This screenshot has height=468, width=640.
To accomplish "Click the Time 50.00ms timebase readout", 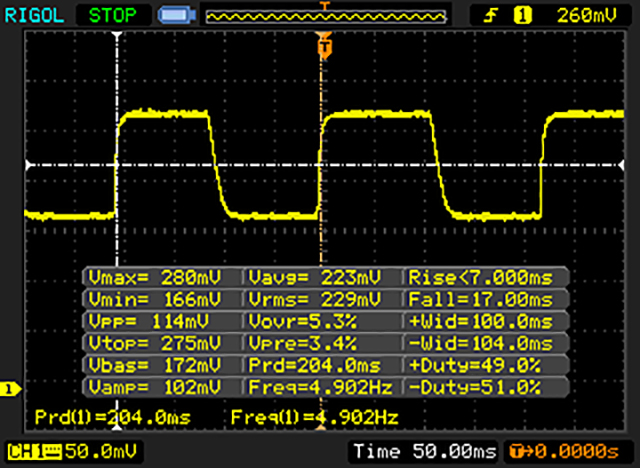I will click(425, 452).
